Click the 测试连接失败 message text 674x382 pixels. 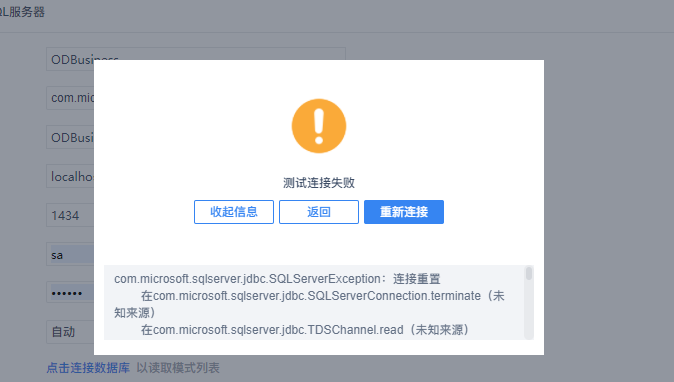click(319, 183)
